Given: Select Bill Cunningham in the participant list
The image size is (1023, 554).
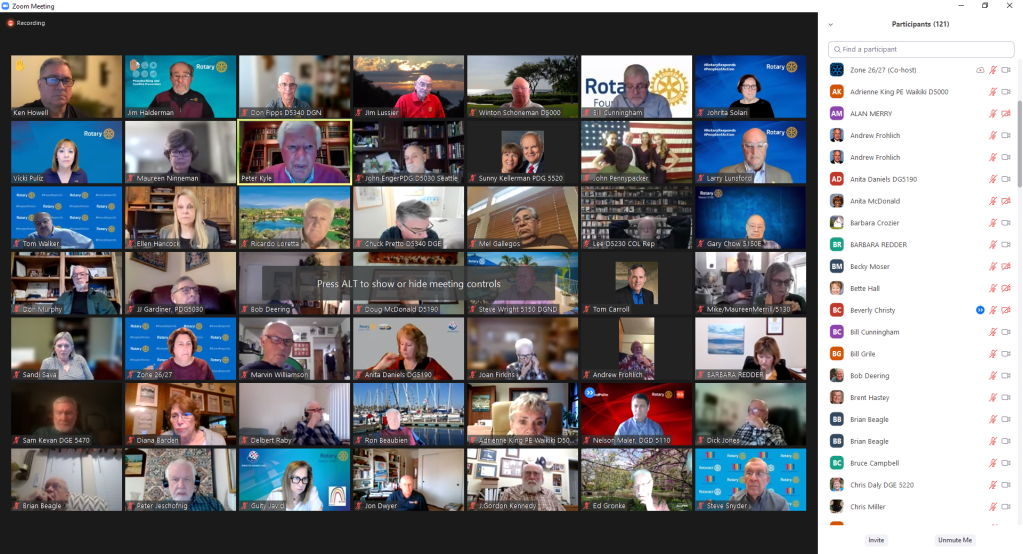Looking at the screenshot, I should tap(874, 332).
